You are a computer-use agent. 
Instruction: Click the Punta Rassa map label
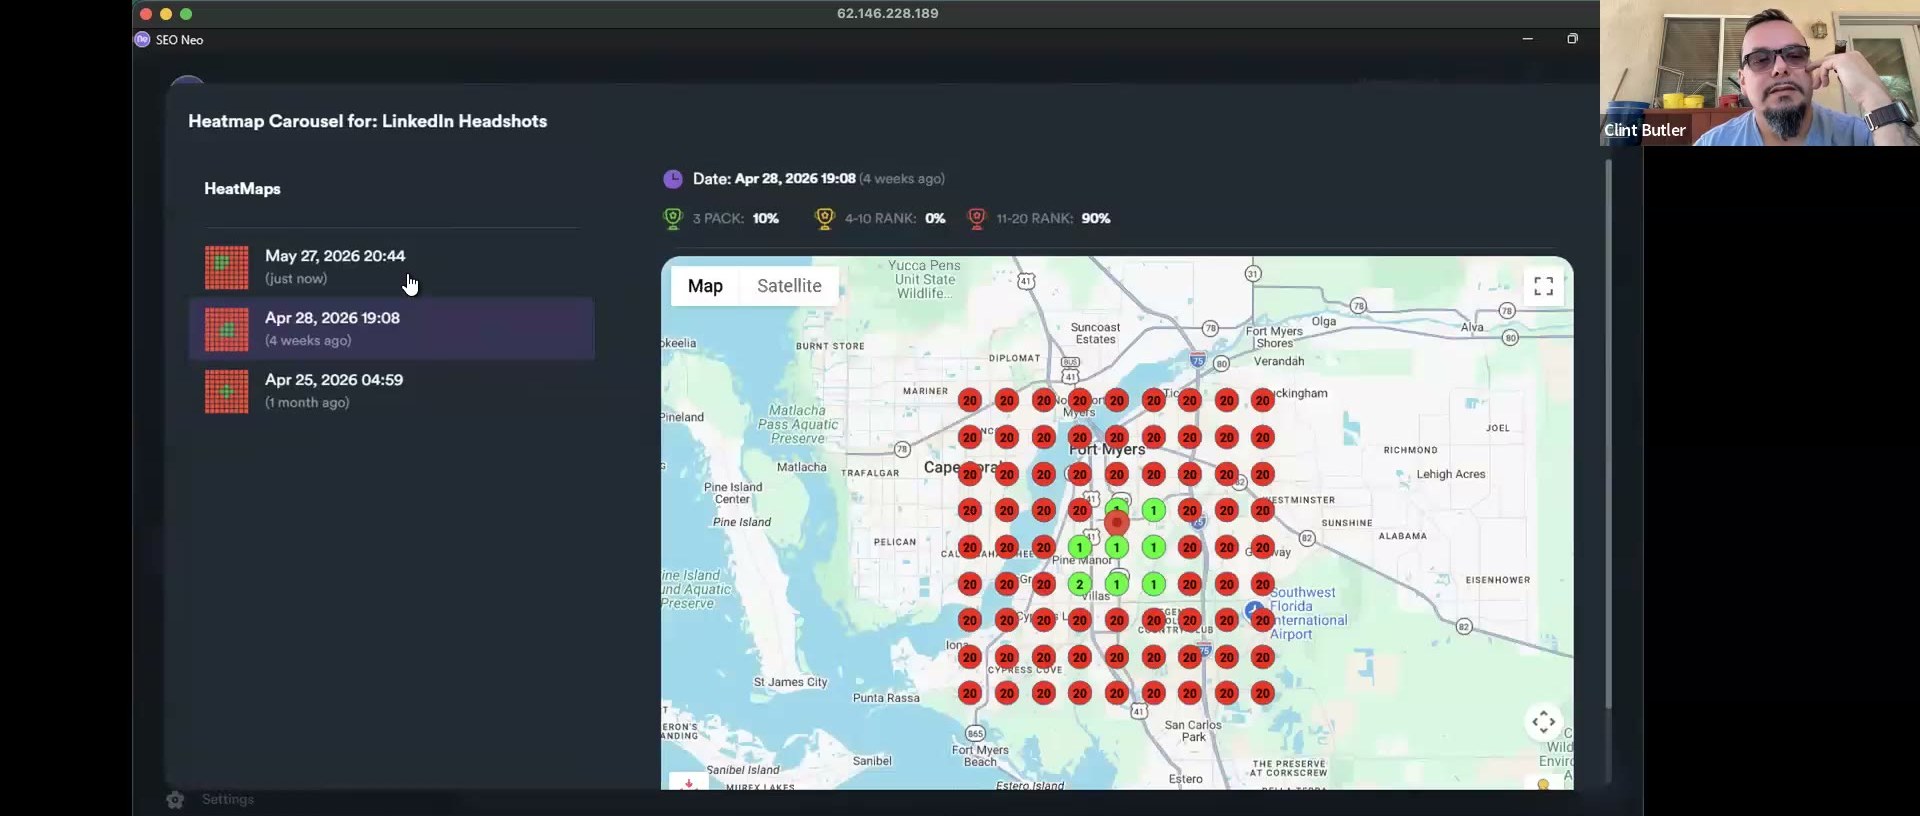[x=886, y=698]
